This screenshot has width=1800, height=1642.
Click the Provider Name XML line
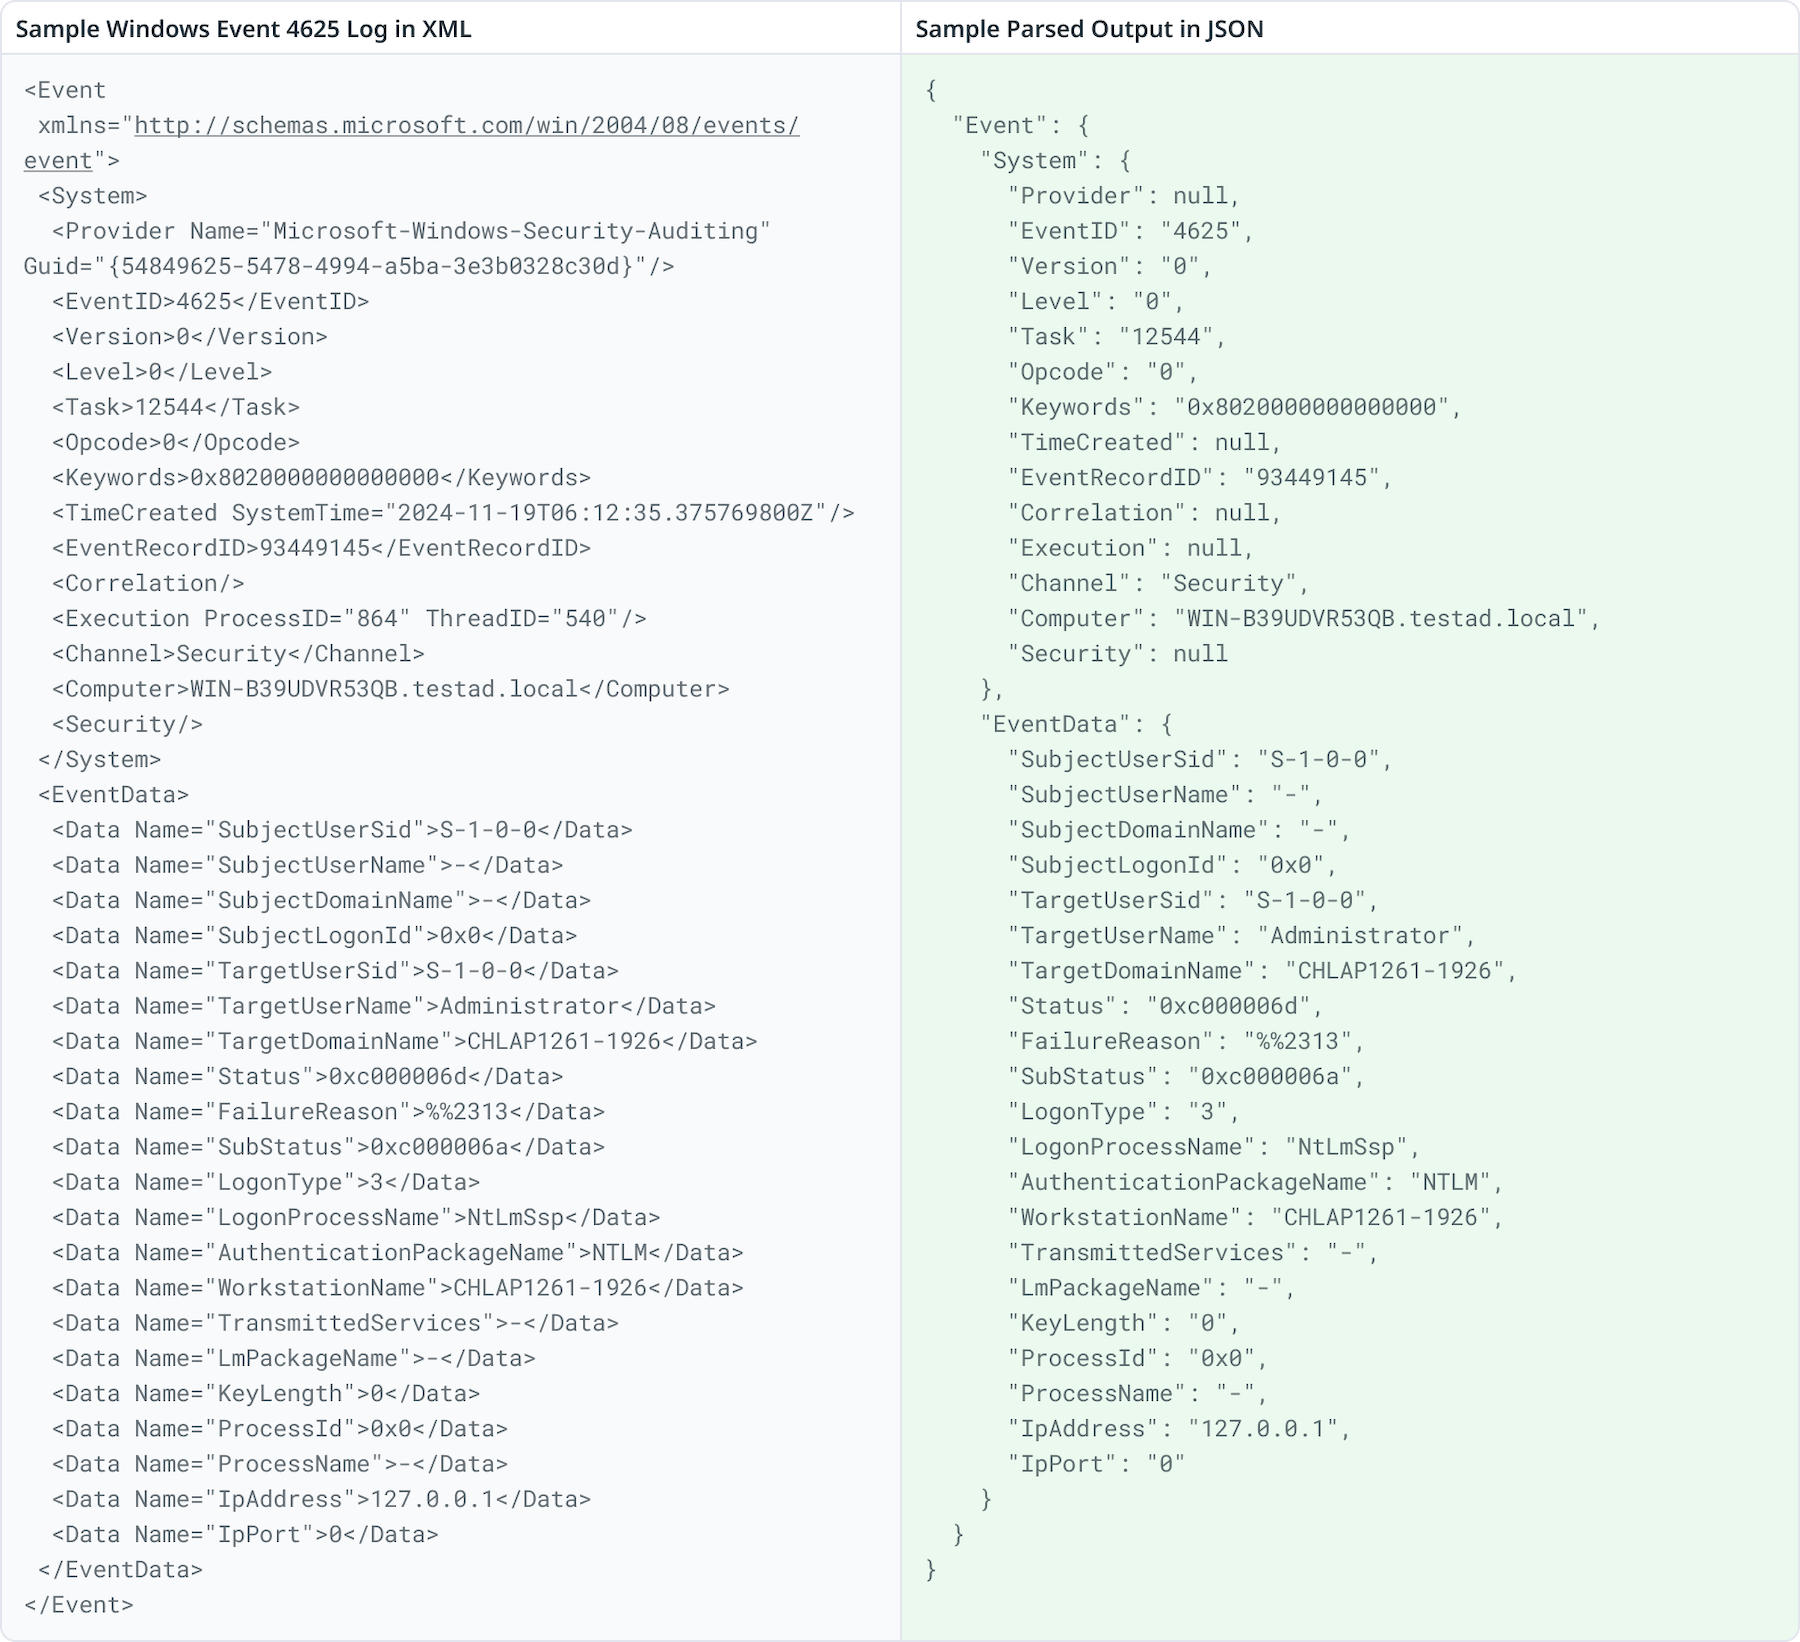point(411,231)
